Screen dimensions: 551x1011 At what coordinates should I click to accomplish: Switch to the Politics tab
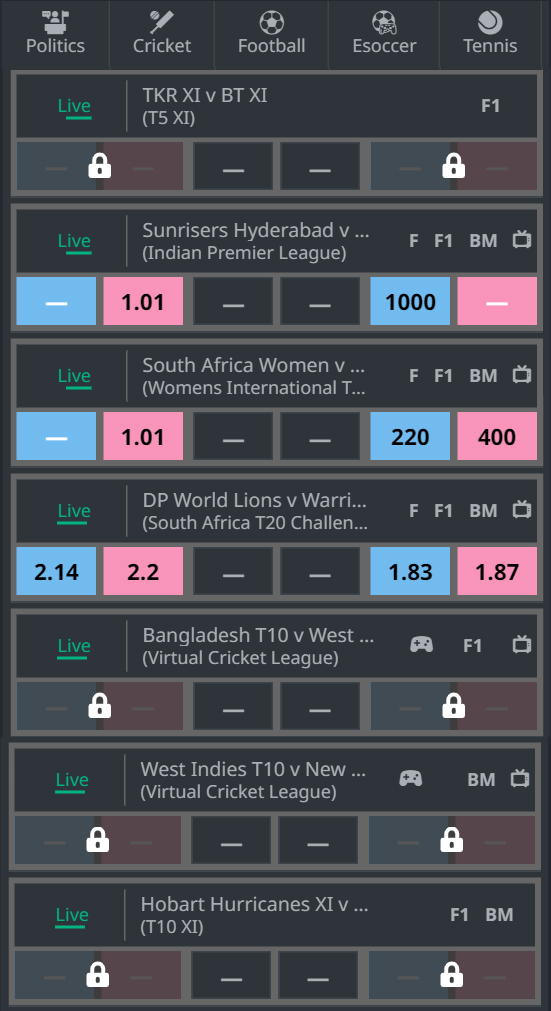pyautogui.click(x=55, y=34)
